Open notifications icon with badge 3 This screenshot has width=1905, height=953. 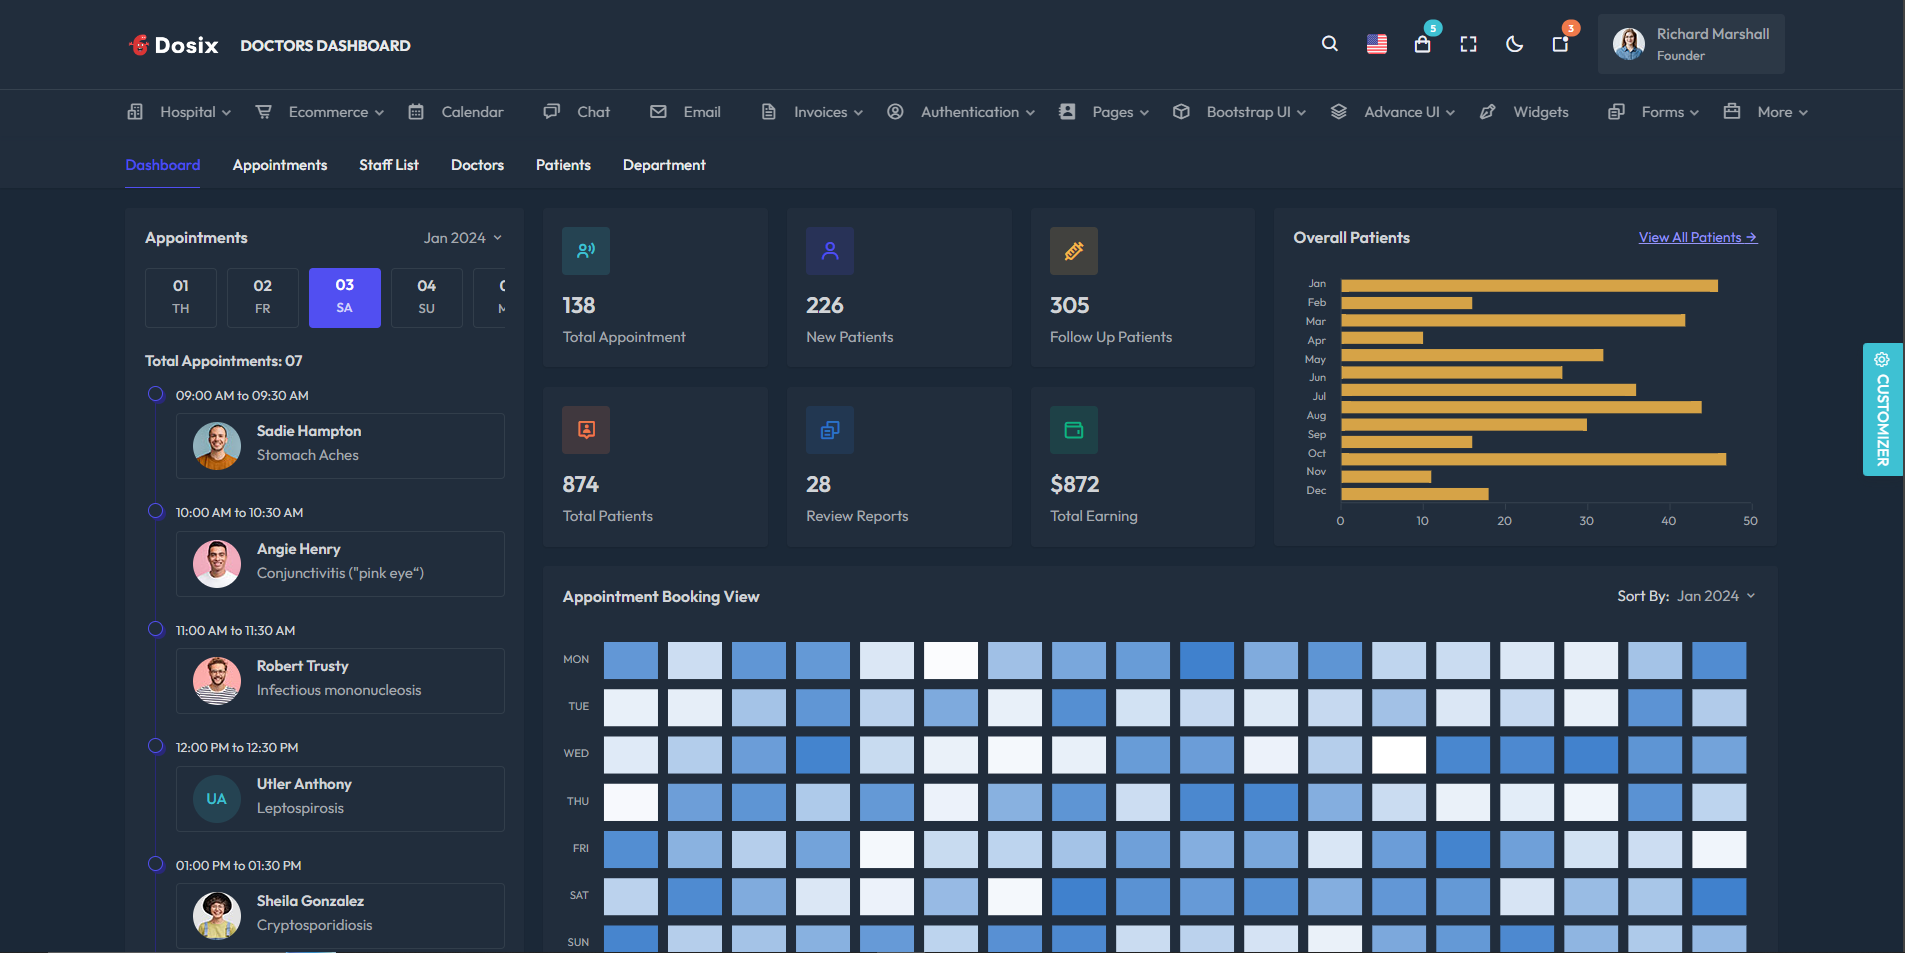tap(1560, 44)
